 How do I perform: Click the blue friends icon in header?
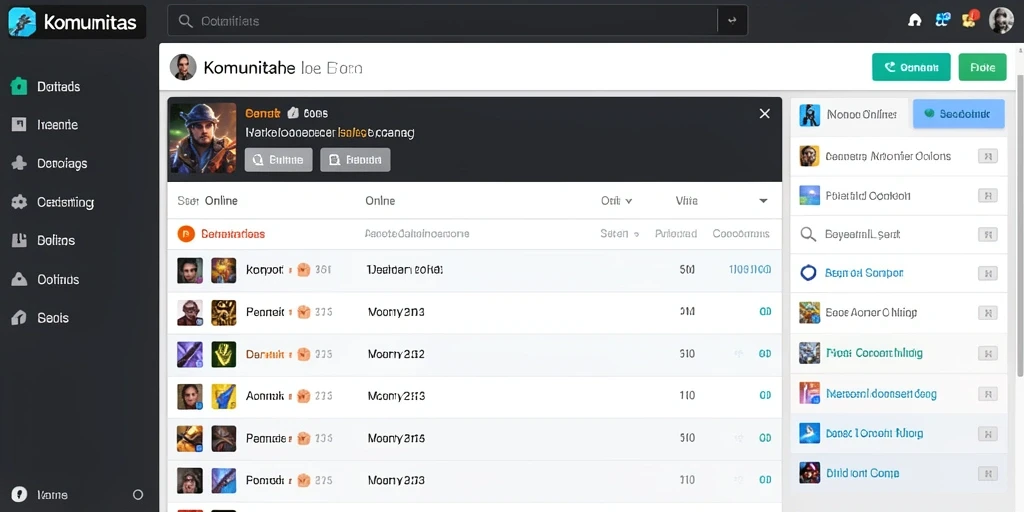pyautogui.click(x=942, y=20)
